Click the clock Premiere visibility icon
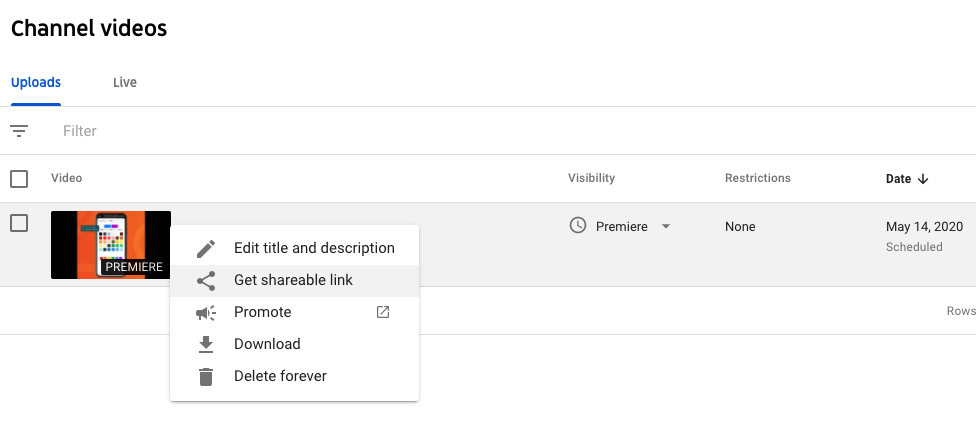This screenshot has width=976, height=424. point(577,226)
